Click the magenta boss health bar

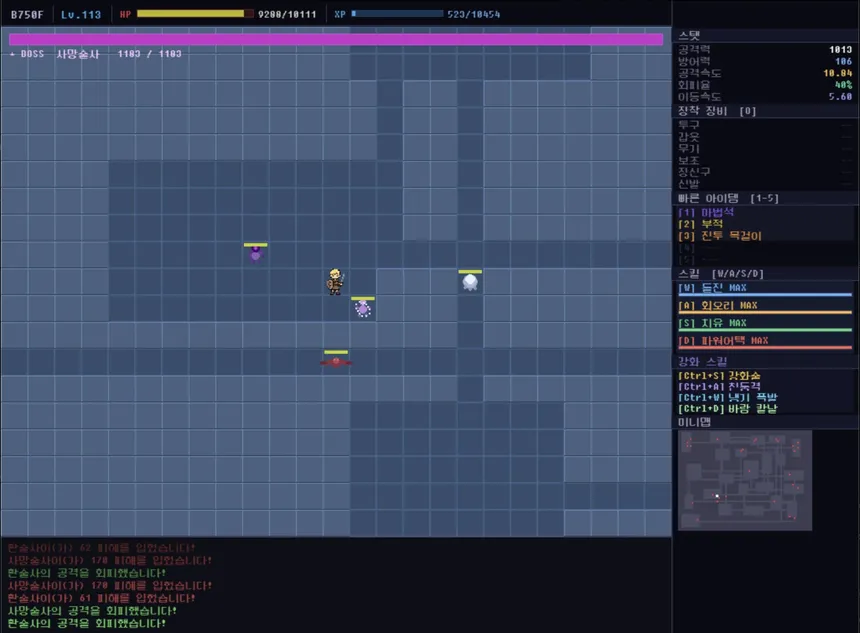coord(336,39)
